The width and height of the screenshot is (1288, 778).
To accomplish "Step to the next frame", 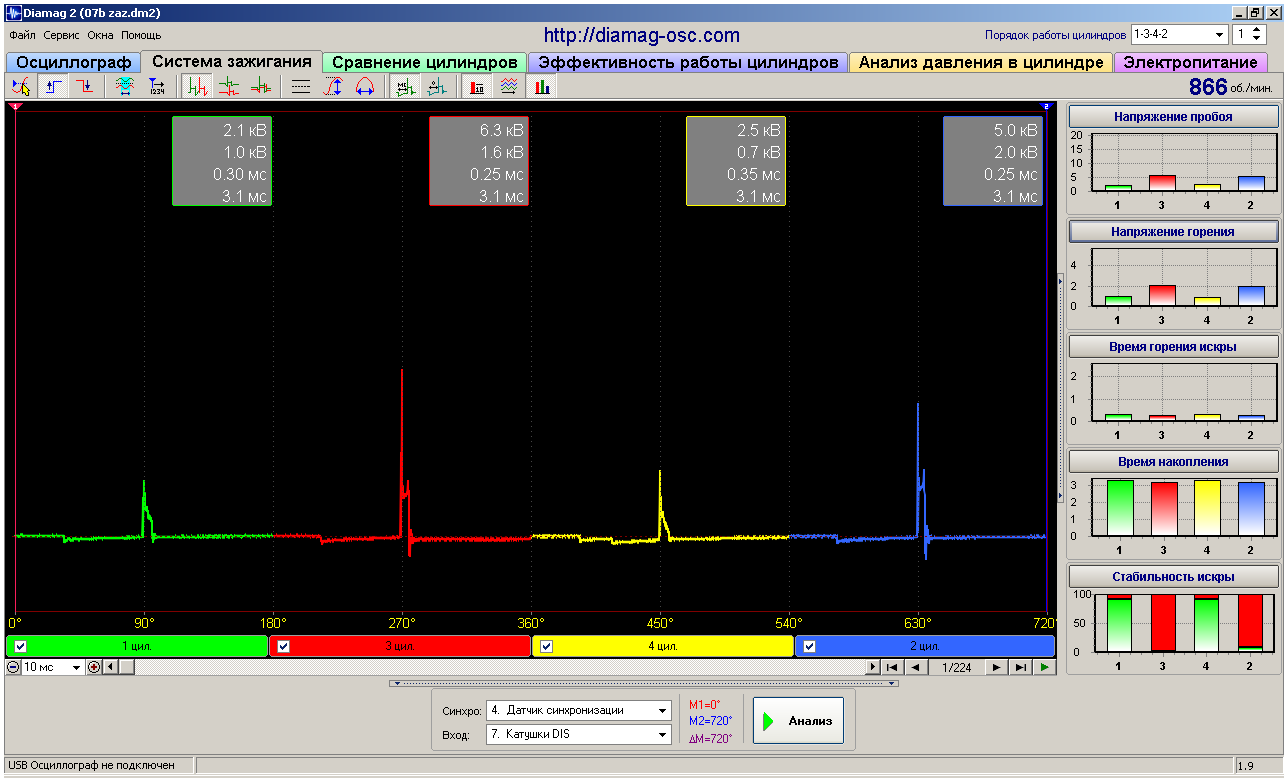I will click(x=997, y=667).
